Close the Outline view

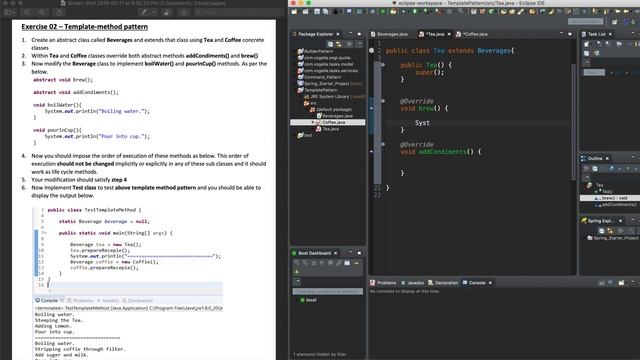pos(607,158)
